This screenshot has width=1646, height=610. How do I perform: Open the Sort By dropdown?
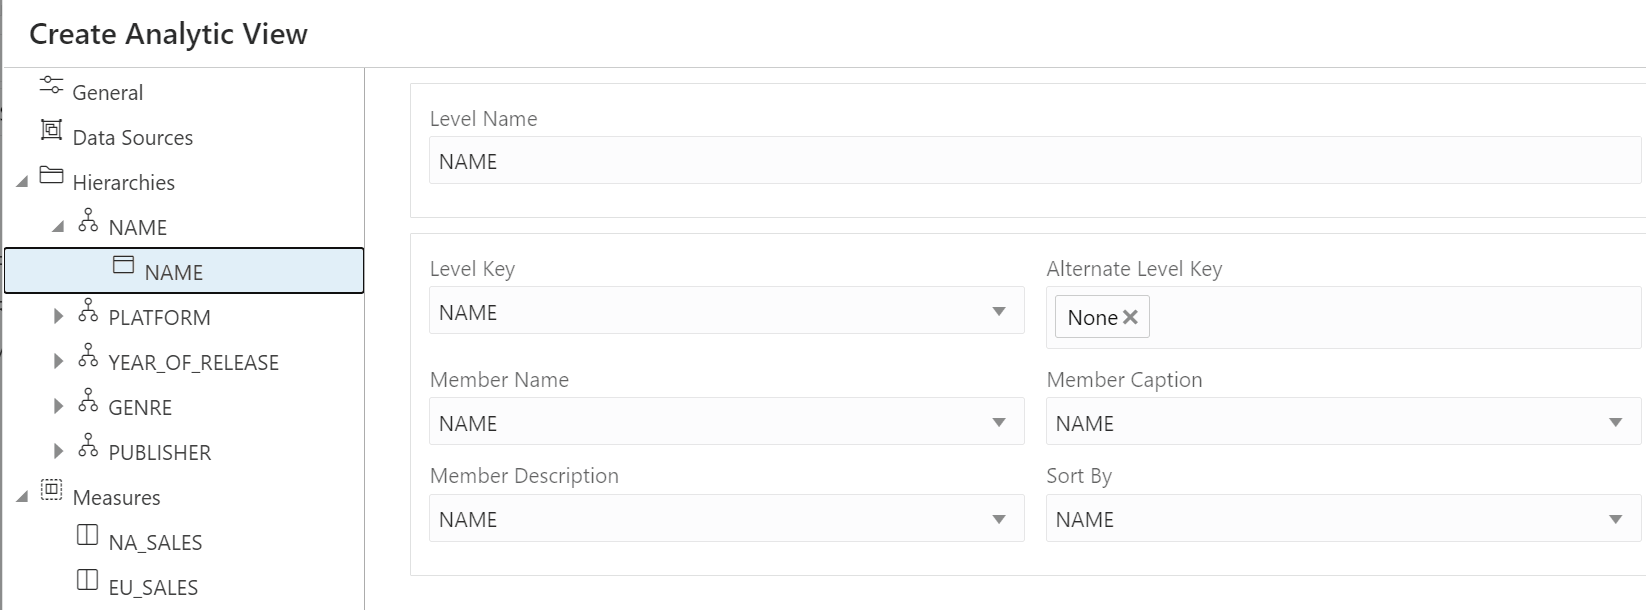pyautogui.click(x=1617, y=518)
